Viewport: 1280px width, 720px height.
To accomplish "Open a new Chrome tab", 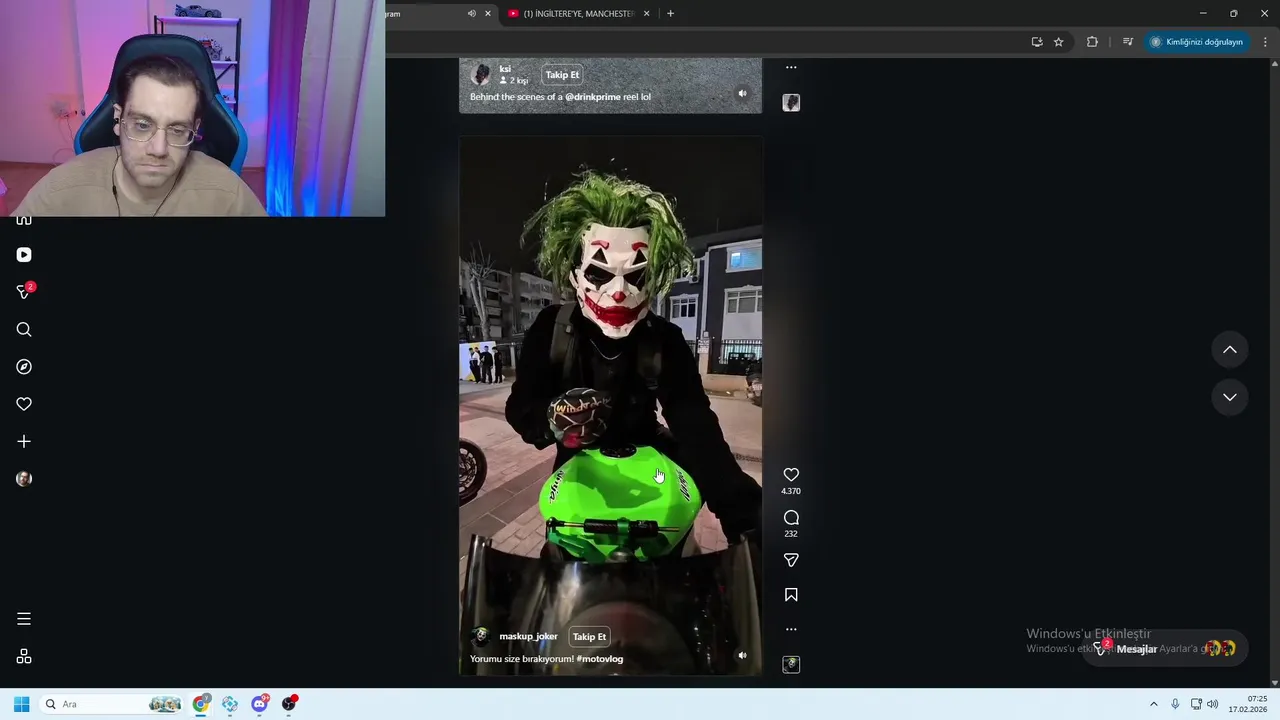I will point(670,14).
